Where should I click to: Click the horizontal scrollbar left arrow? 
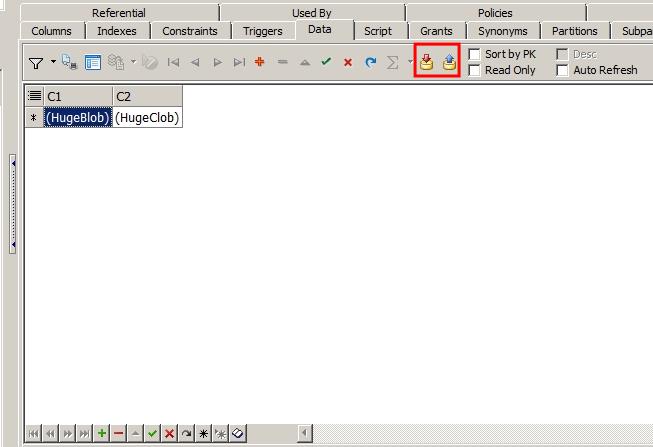point(305,433)
